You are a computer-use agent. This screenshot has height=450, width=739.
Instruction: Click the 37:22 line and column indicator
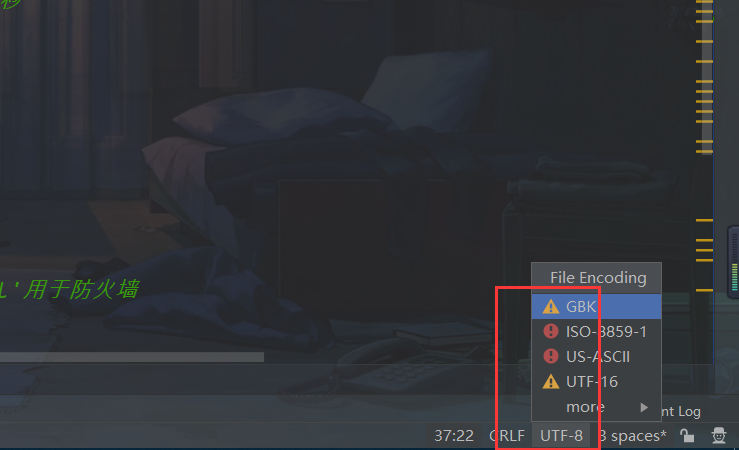tap(453, 436)
